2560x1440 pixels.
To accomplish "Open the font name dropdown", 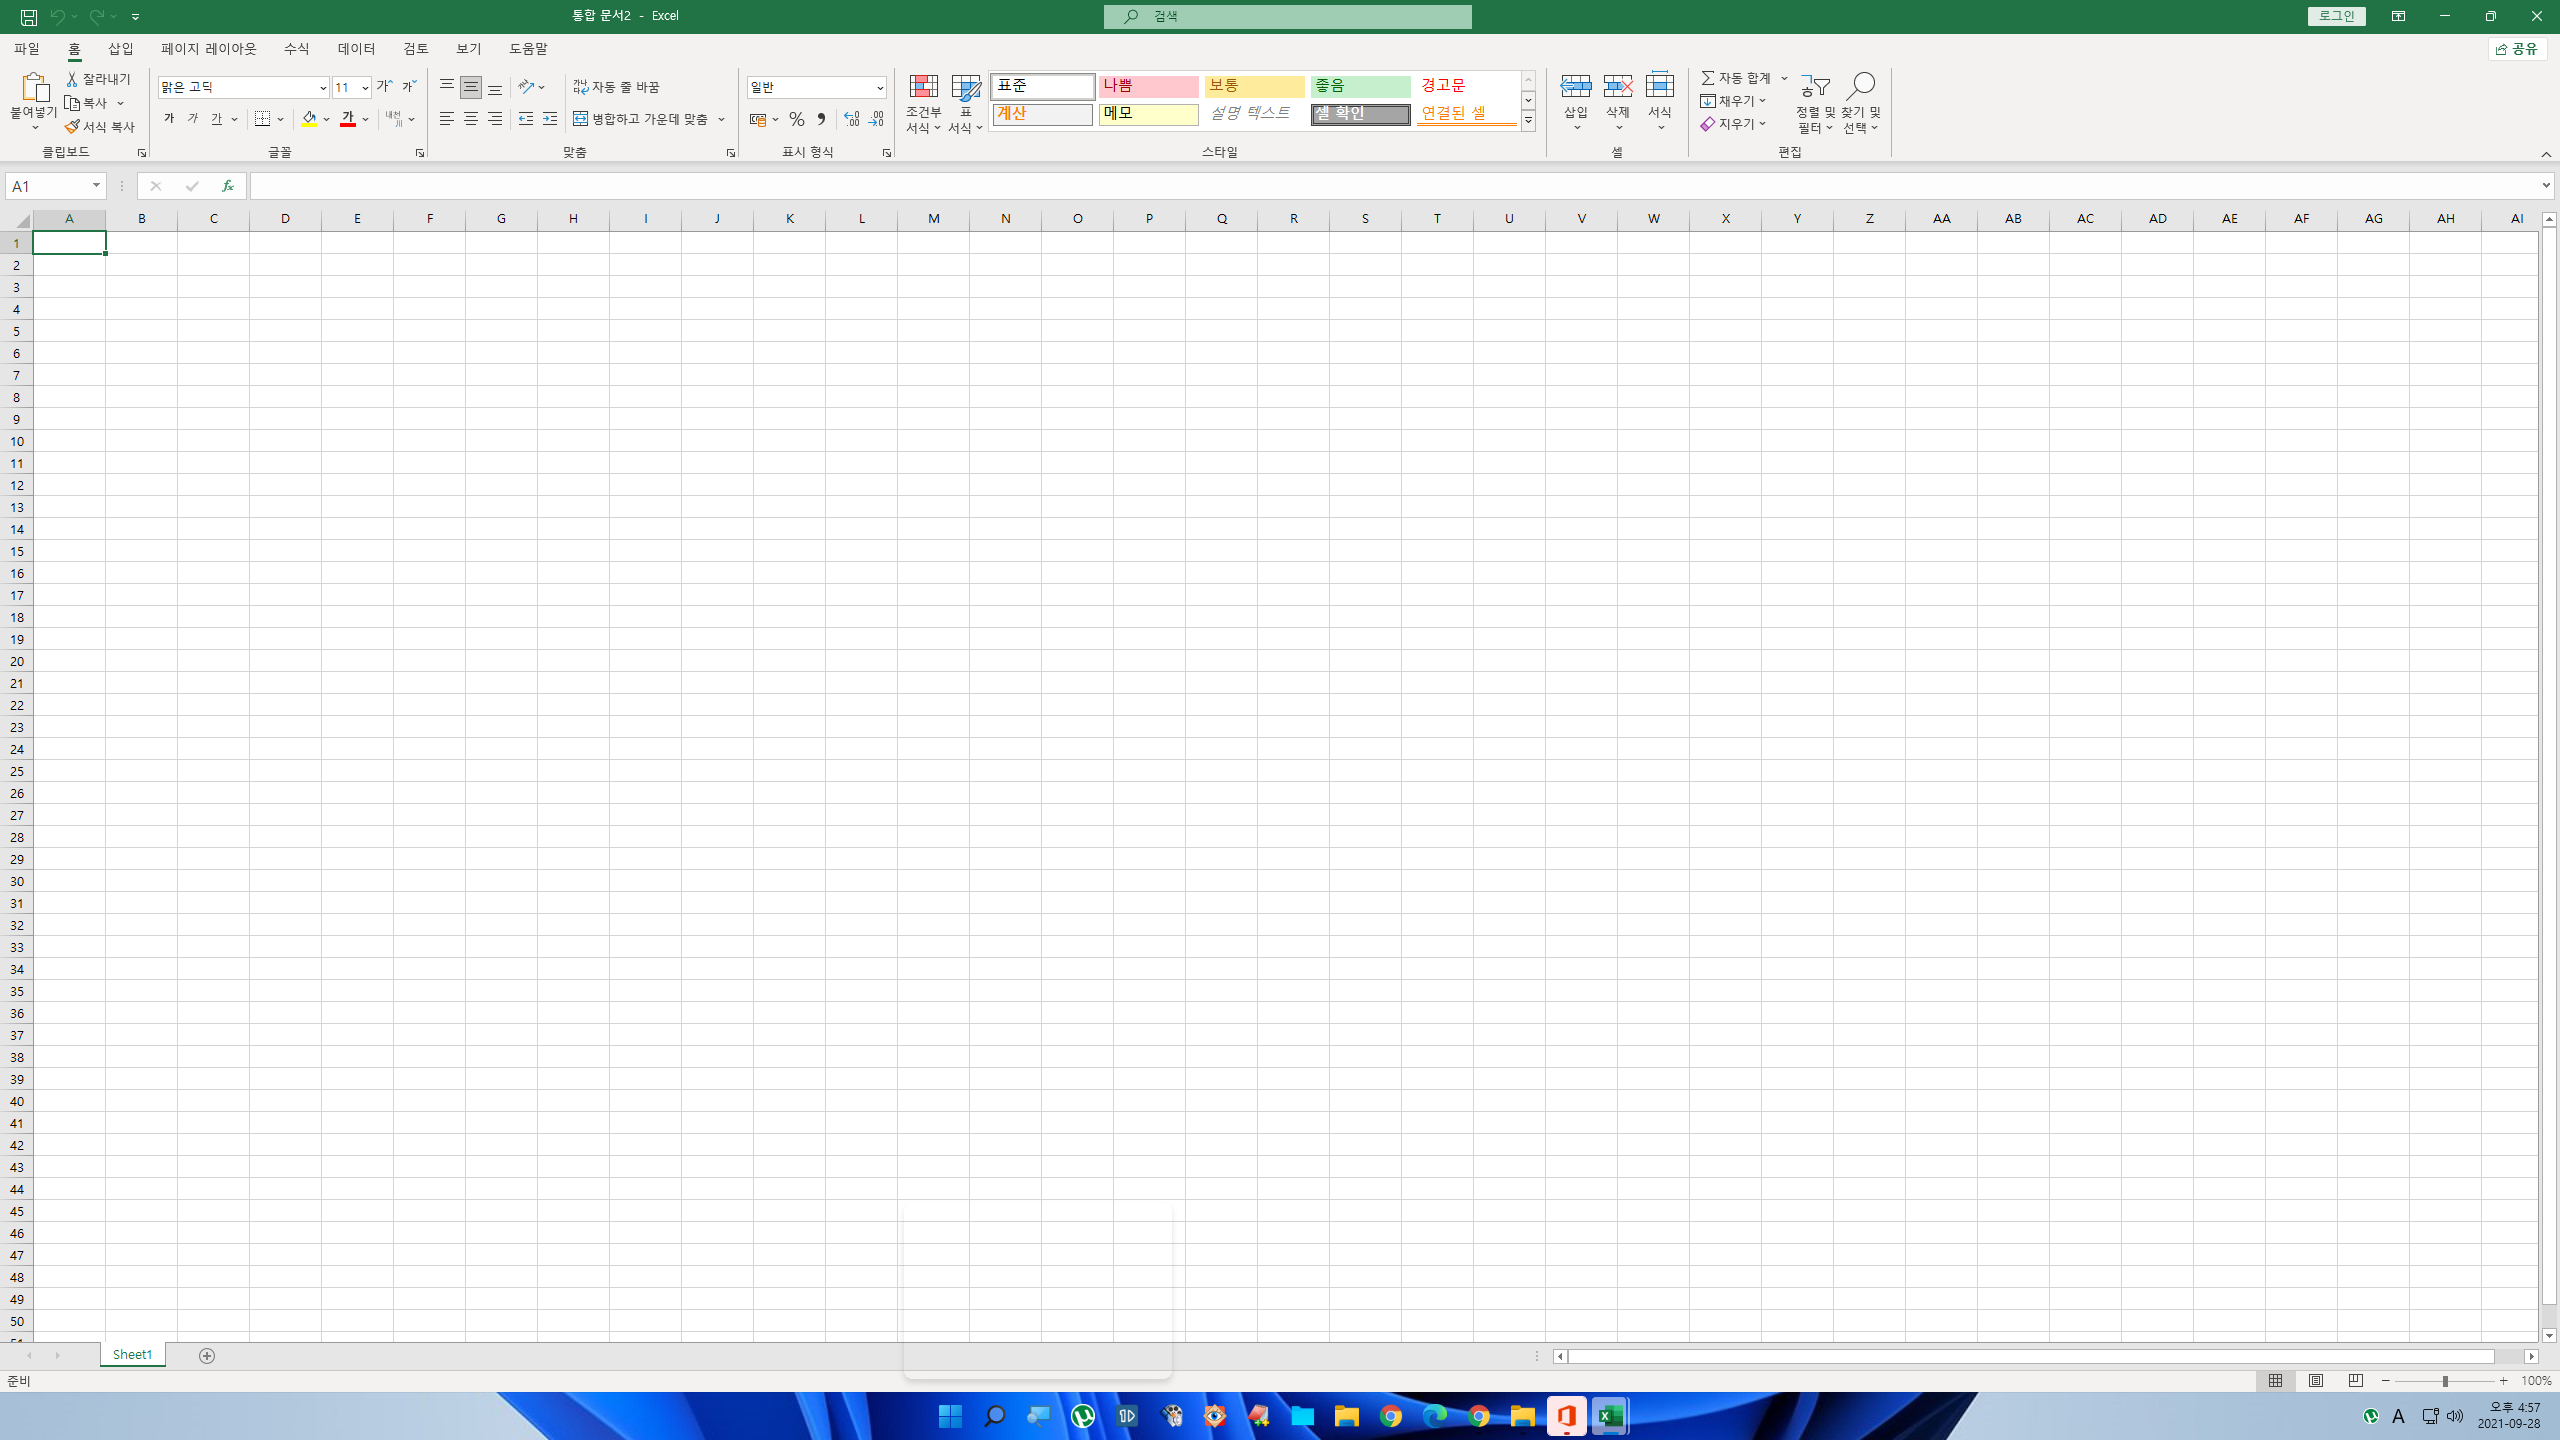I will (x=322, y=87).
